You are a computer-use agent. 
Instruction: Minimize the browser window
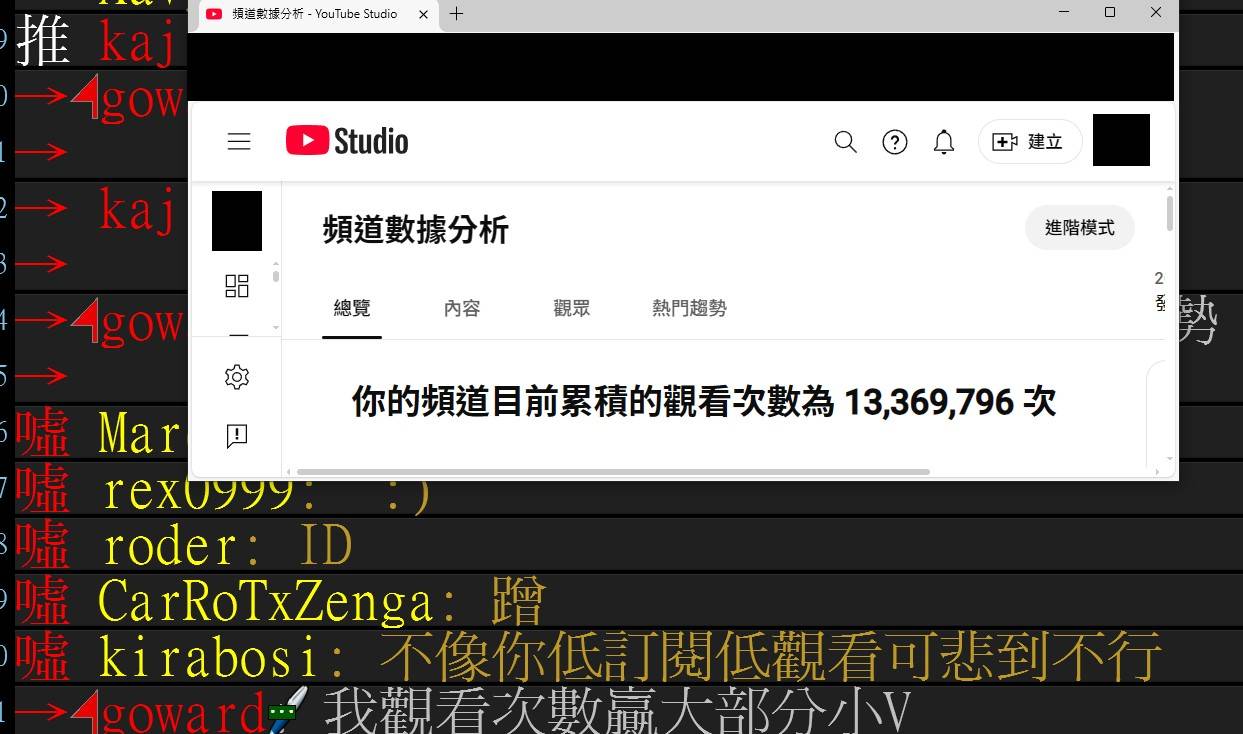tap(1064, 13)
